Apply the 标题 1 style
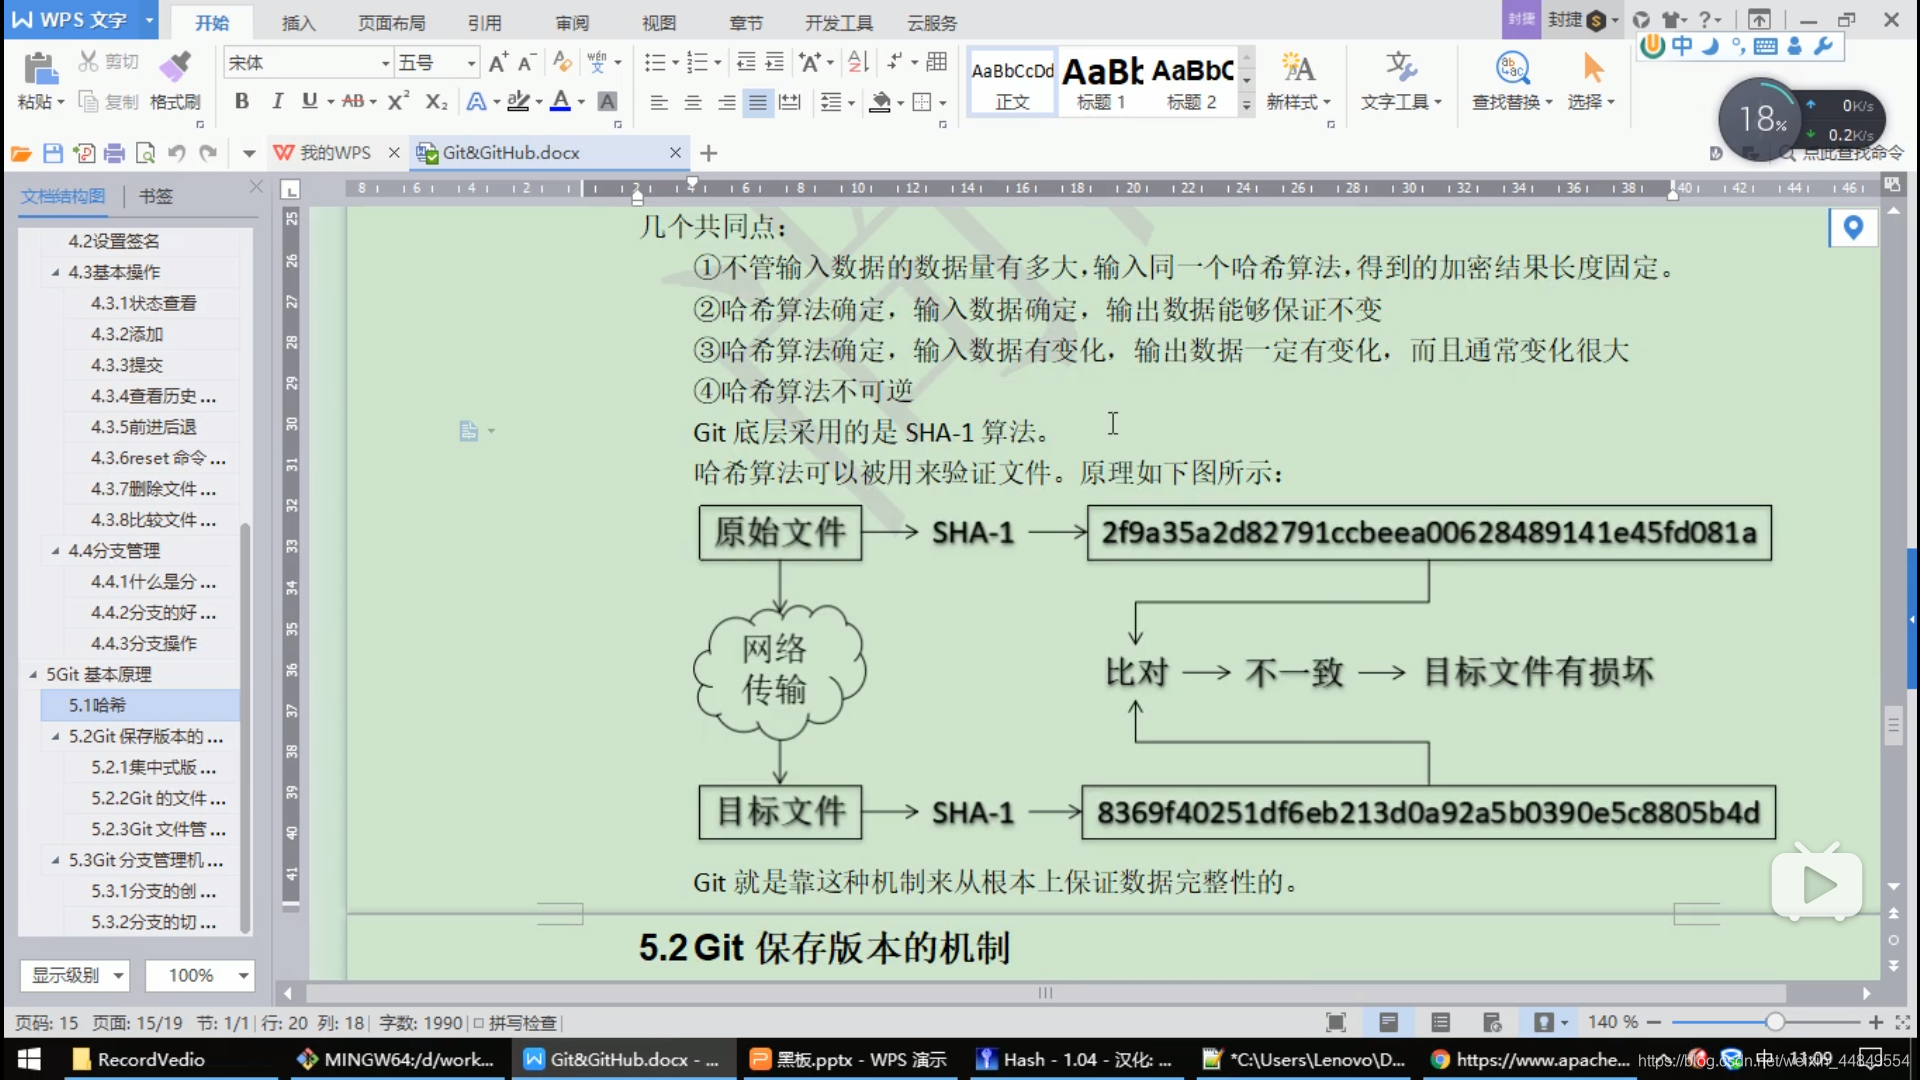This screenshot has height=1080, width=1920. pos(1101,83)
